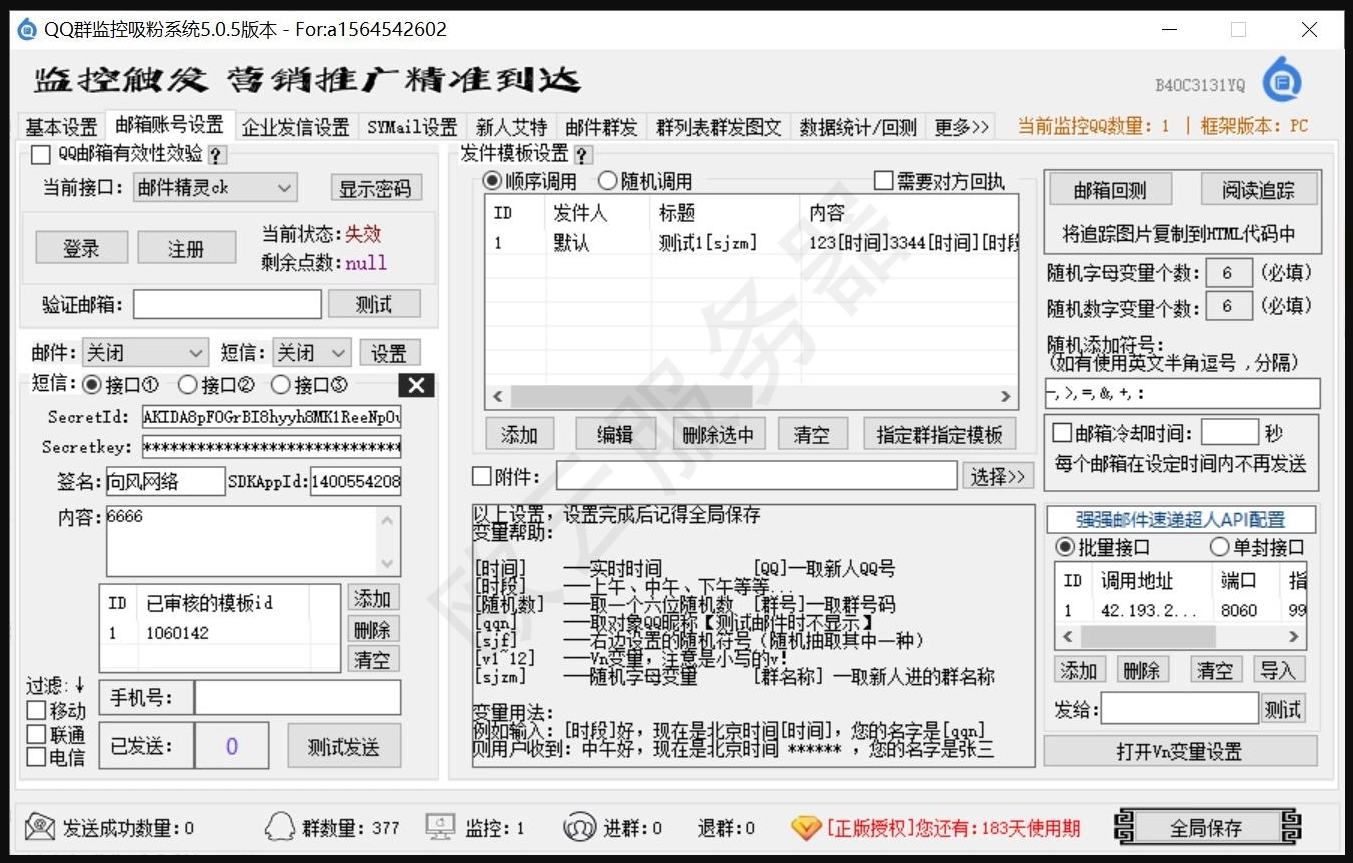Open the 邮件 dropdown set to 关闭
The image size is (1353, 863).
pos(145,353)
